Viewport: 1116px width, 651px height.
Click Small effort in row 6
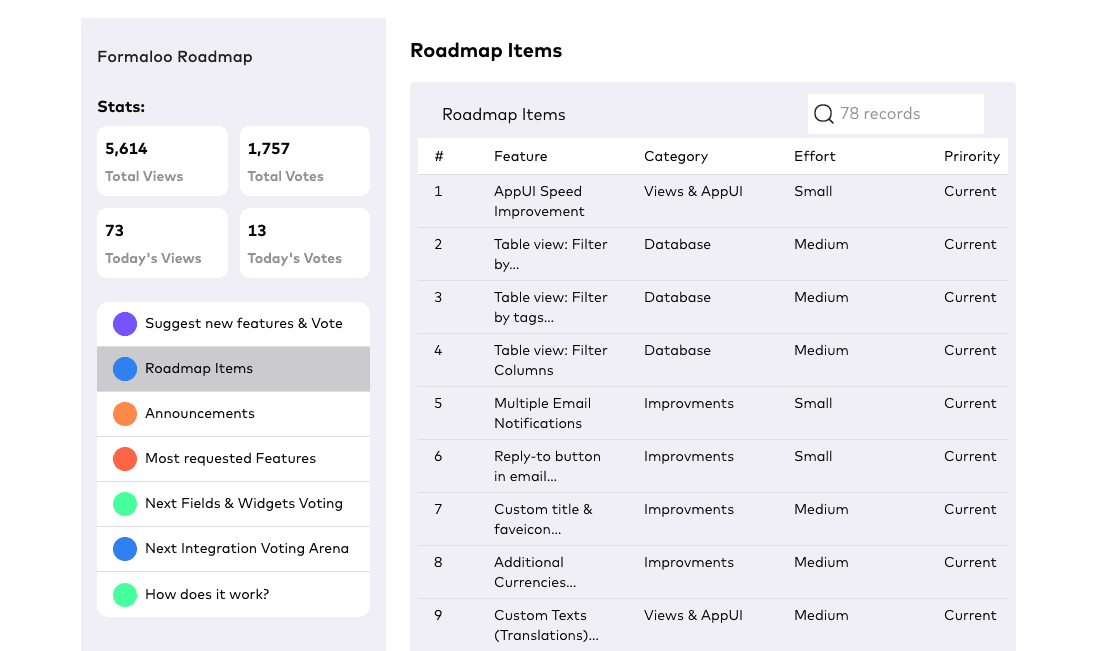click(813, 457)
